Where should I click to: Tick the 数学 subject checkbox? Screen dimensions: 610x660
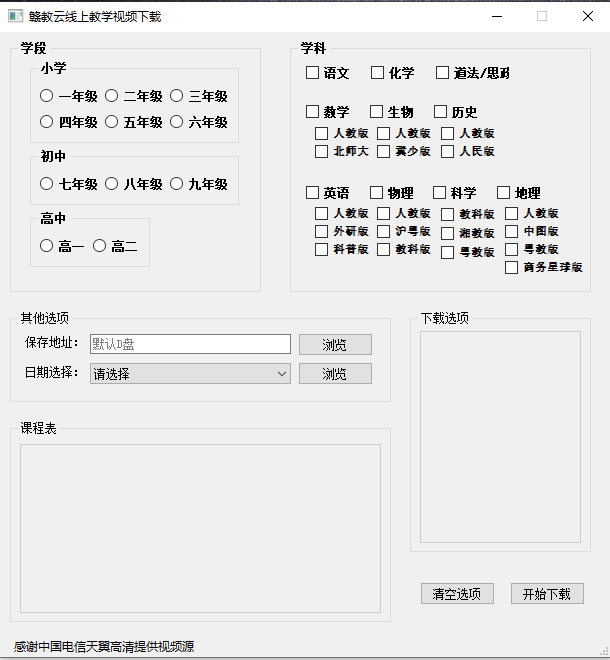tap(312, 112)
